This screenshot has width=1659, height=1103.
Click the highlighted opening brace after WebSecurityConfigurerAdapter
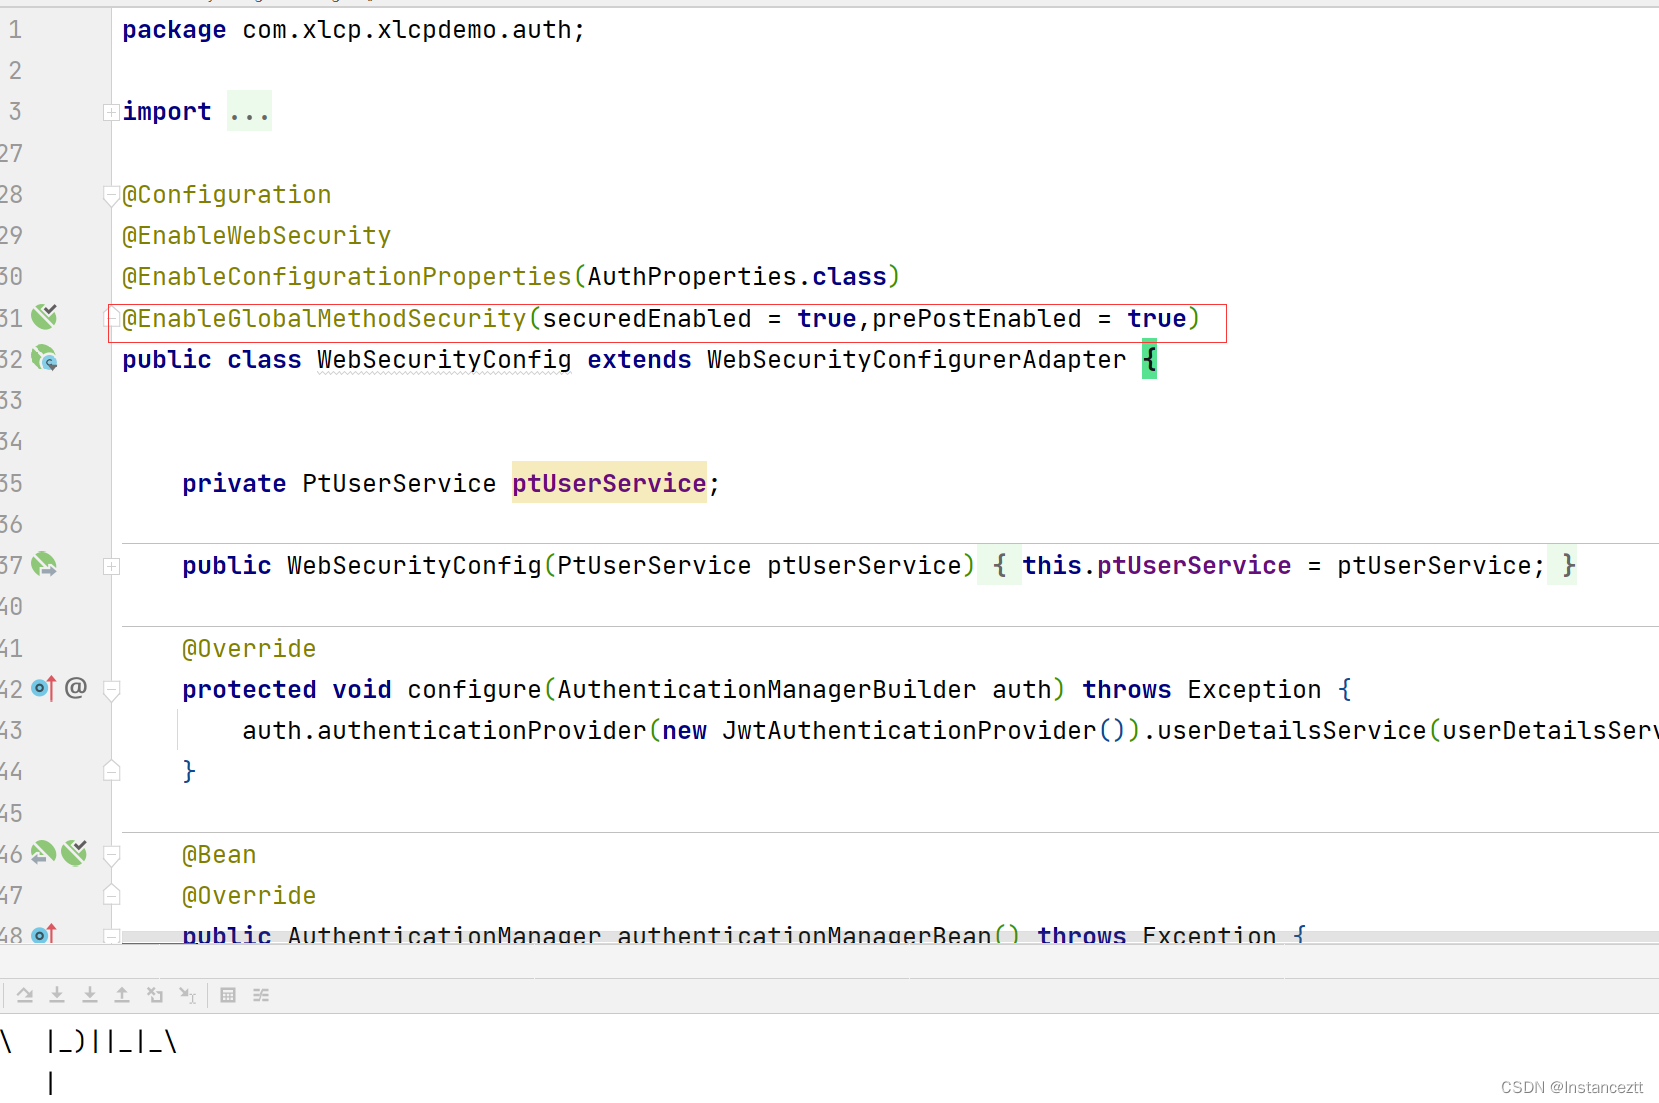(1149, 359)
